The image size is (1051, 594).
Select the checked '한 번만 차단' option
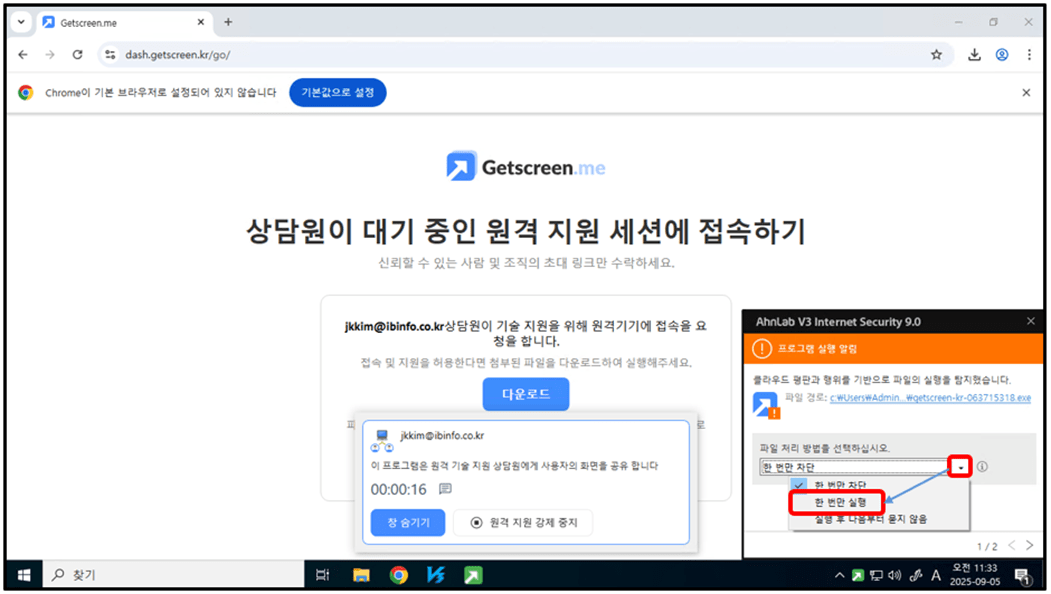pyautogui.click(x=839, y=485)
